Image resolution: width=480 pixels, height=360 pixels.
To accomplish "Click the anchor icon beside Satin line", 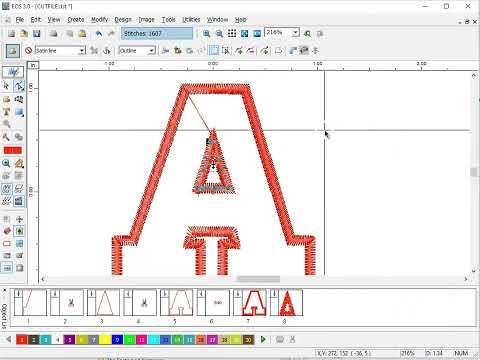I will point(107,51).
